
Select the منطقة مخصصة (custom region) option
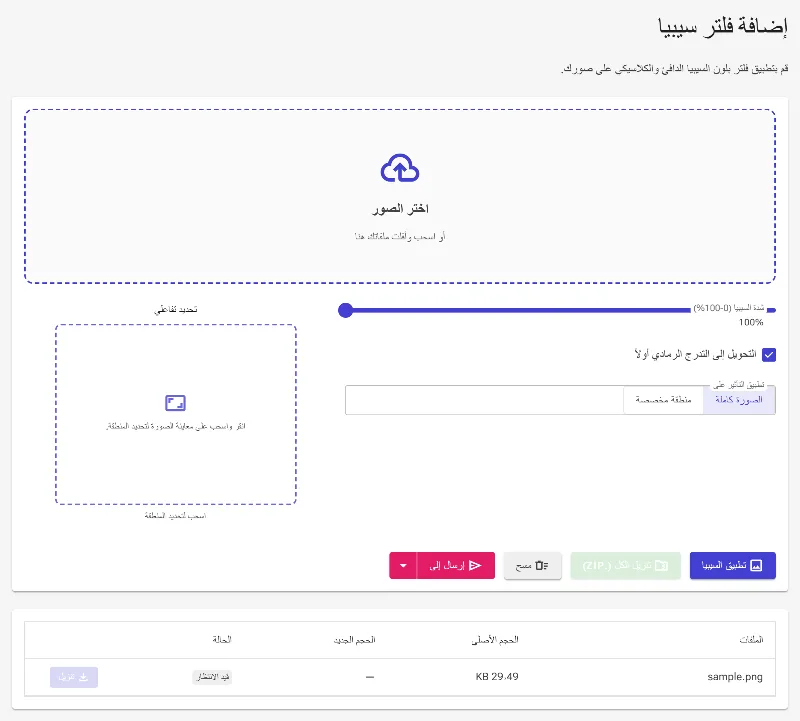coord(663,400)
